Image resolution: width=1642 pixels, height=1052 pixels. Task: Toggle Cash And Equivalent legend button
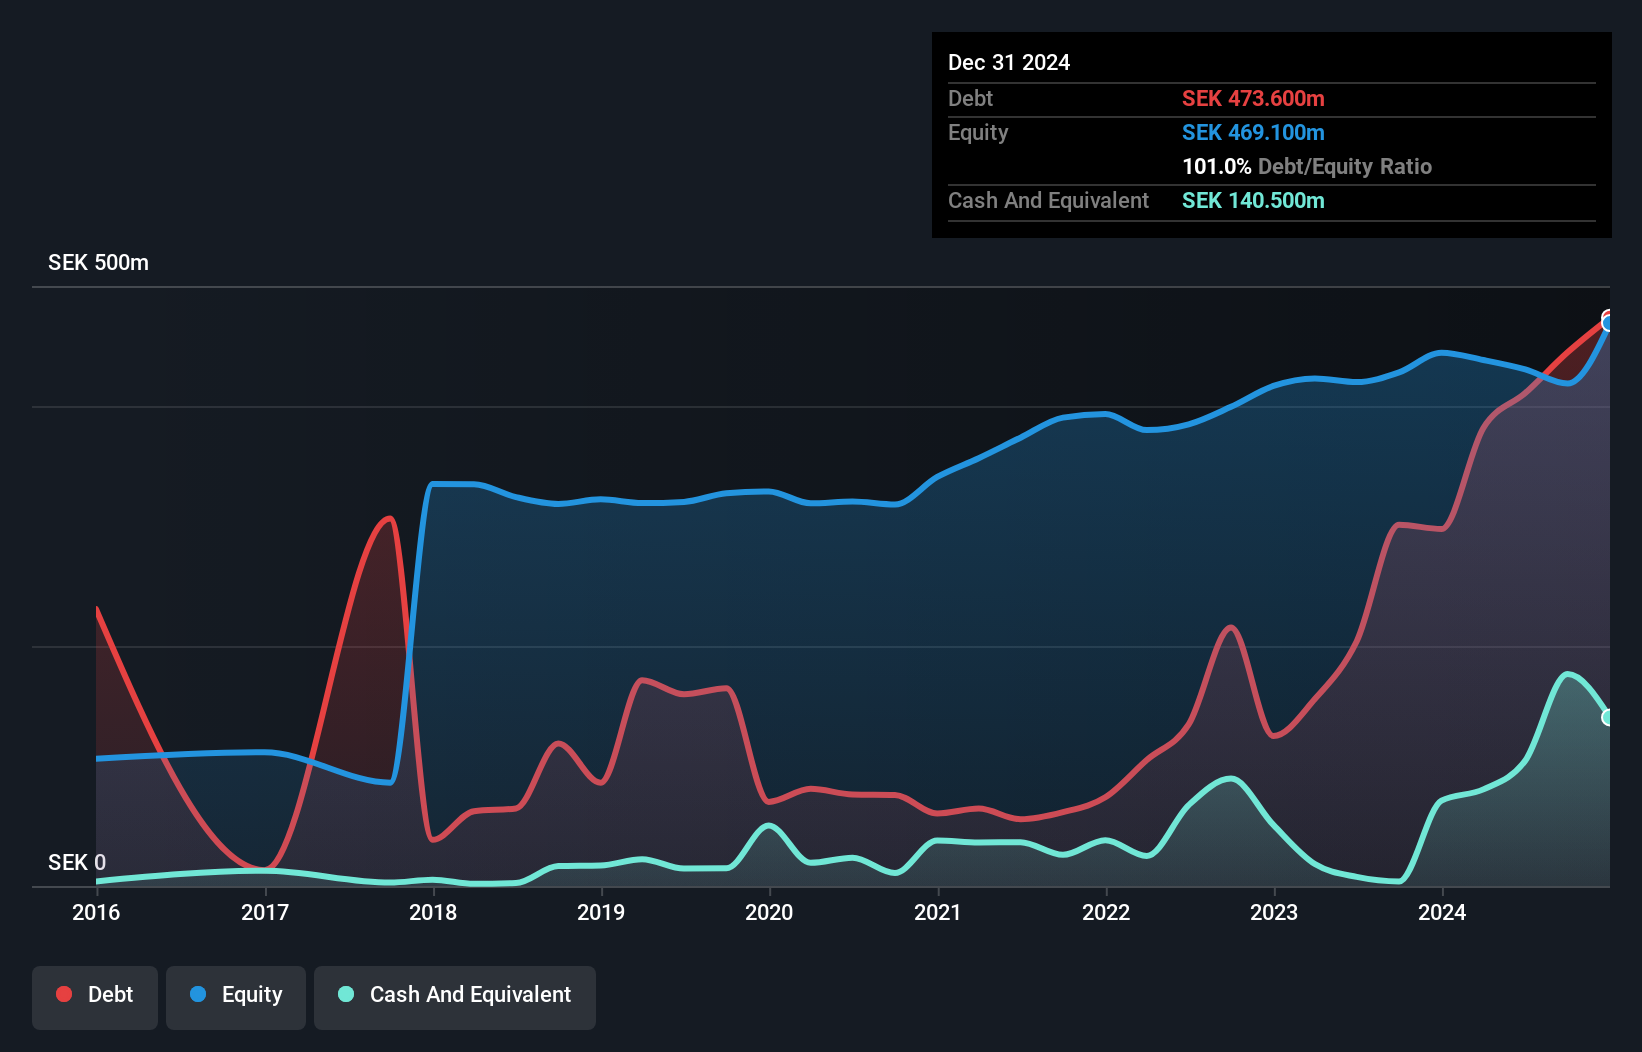(x=455, y=997)
